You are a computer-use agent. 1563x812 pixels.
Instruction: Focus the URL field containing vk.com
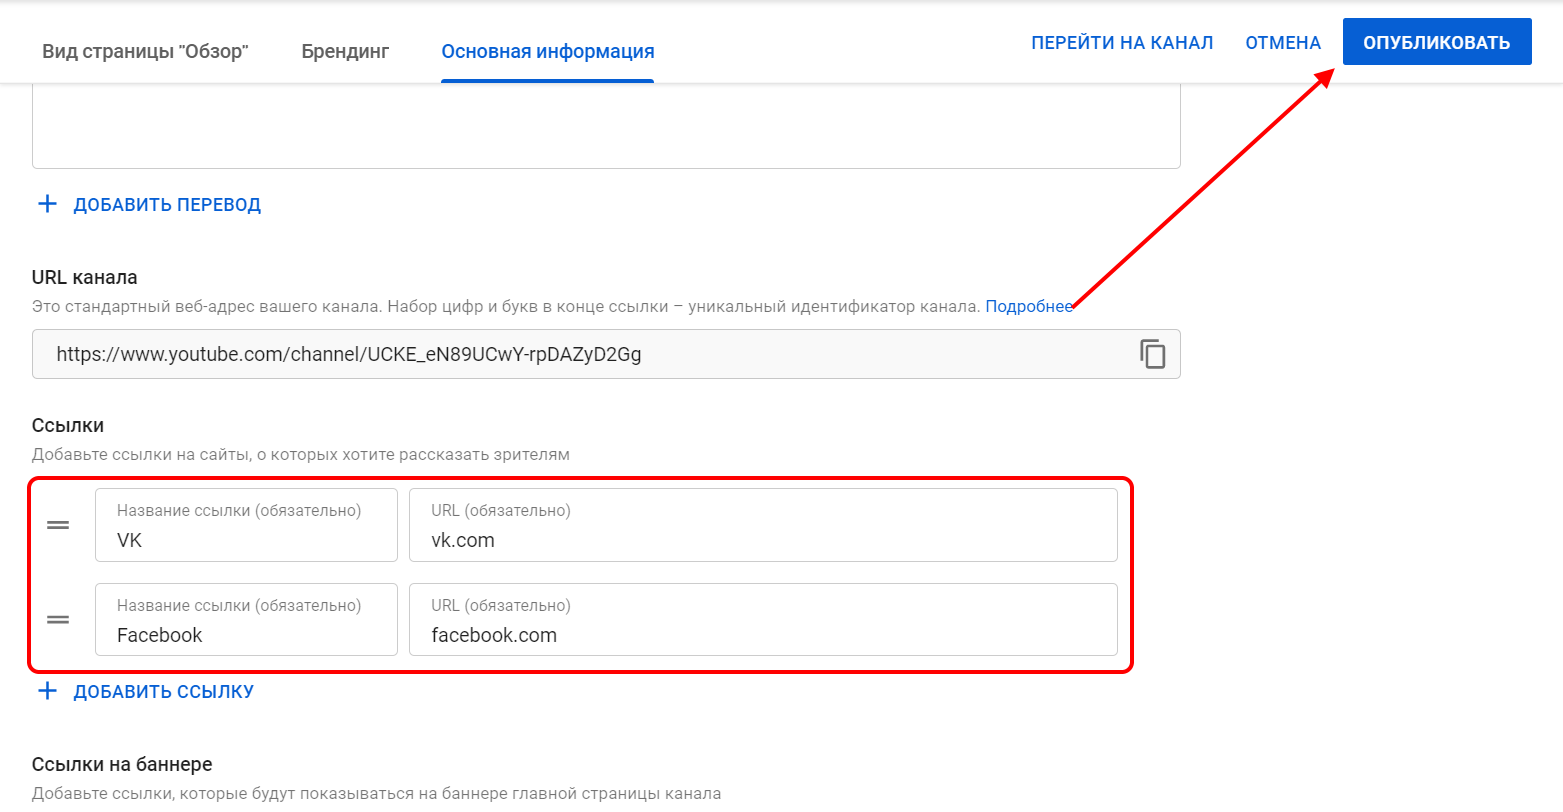point(762,540)
